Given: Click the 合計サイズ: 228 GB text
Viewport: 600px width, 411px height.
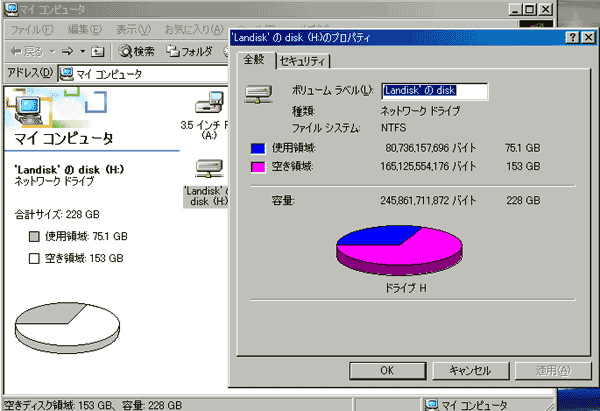Looking at the screenshot, I should [x=57, y=214].
